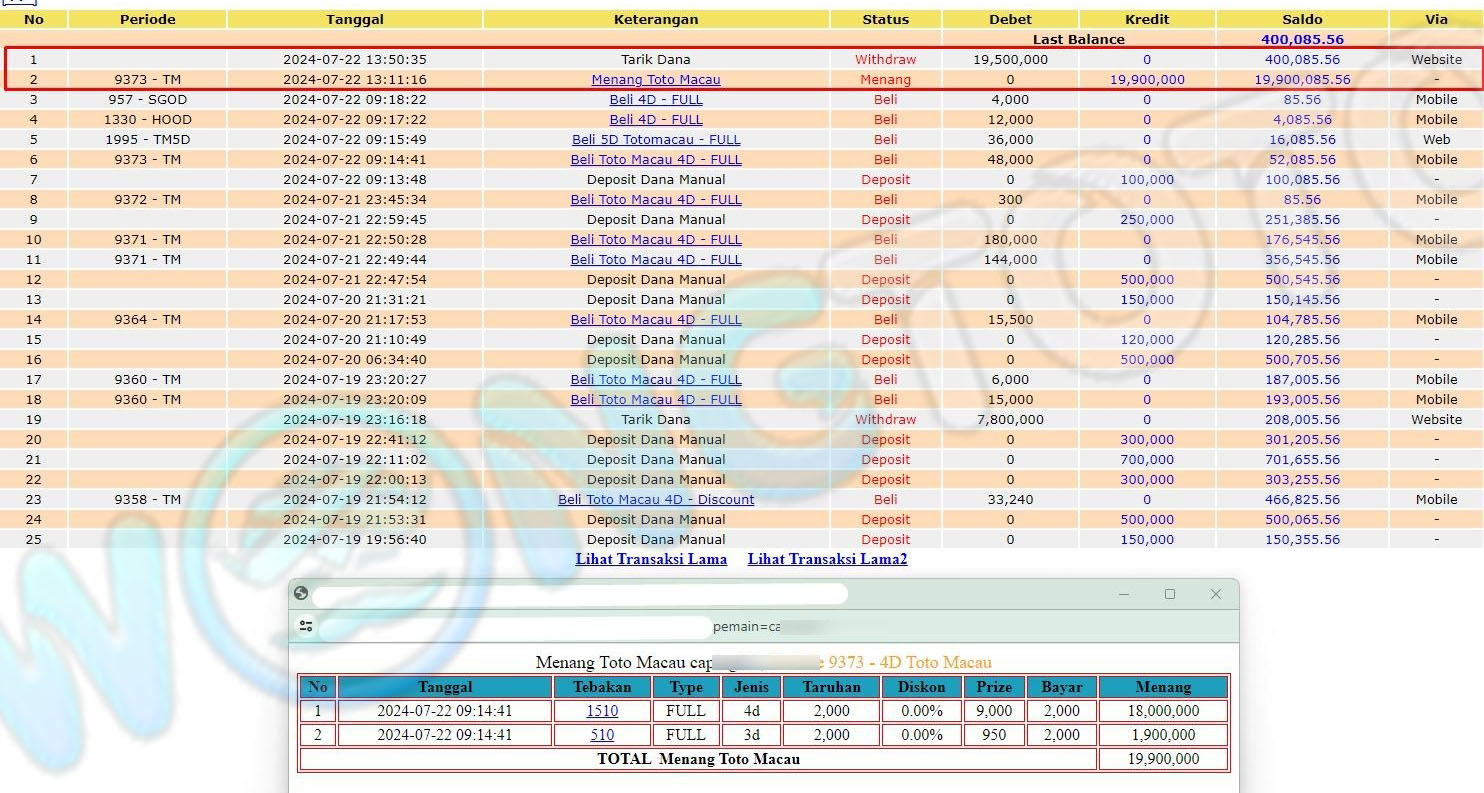Image resolution: width=1484 pixels, height=793 pixels.
Task: Open row 14 Beli Toto Macau 4D - FULL link
Action: [655, 319]
